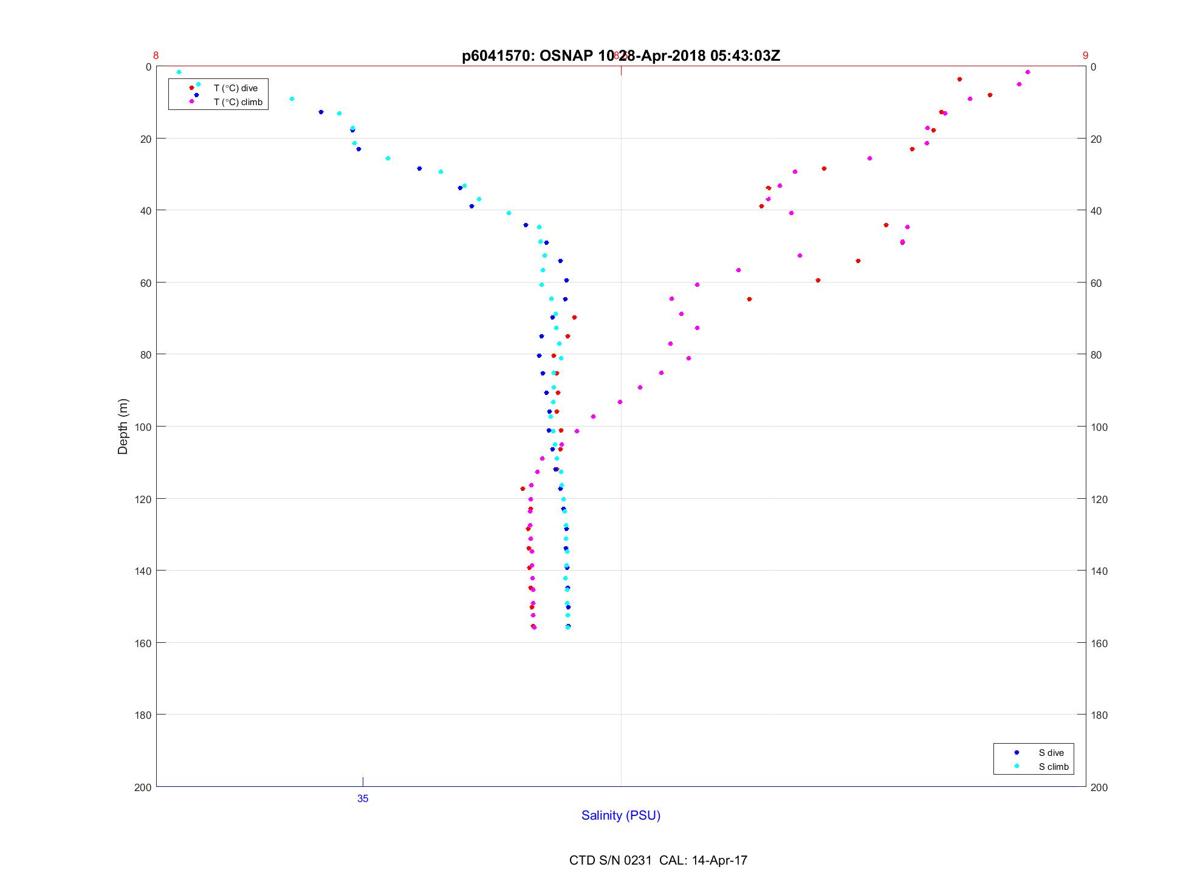
Task: Click the dark blue marker beside 'S dive'
Action: 1017,752
